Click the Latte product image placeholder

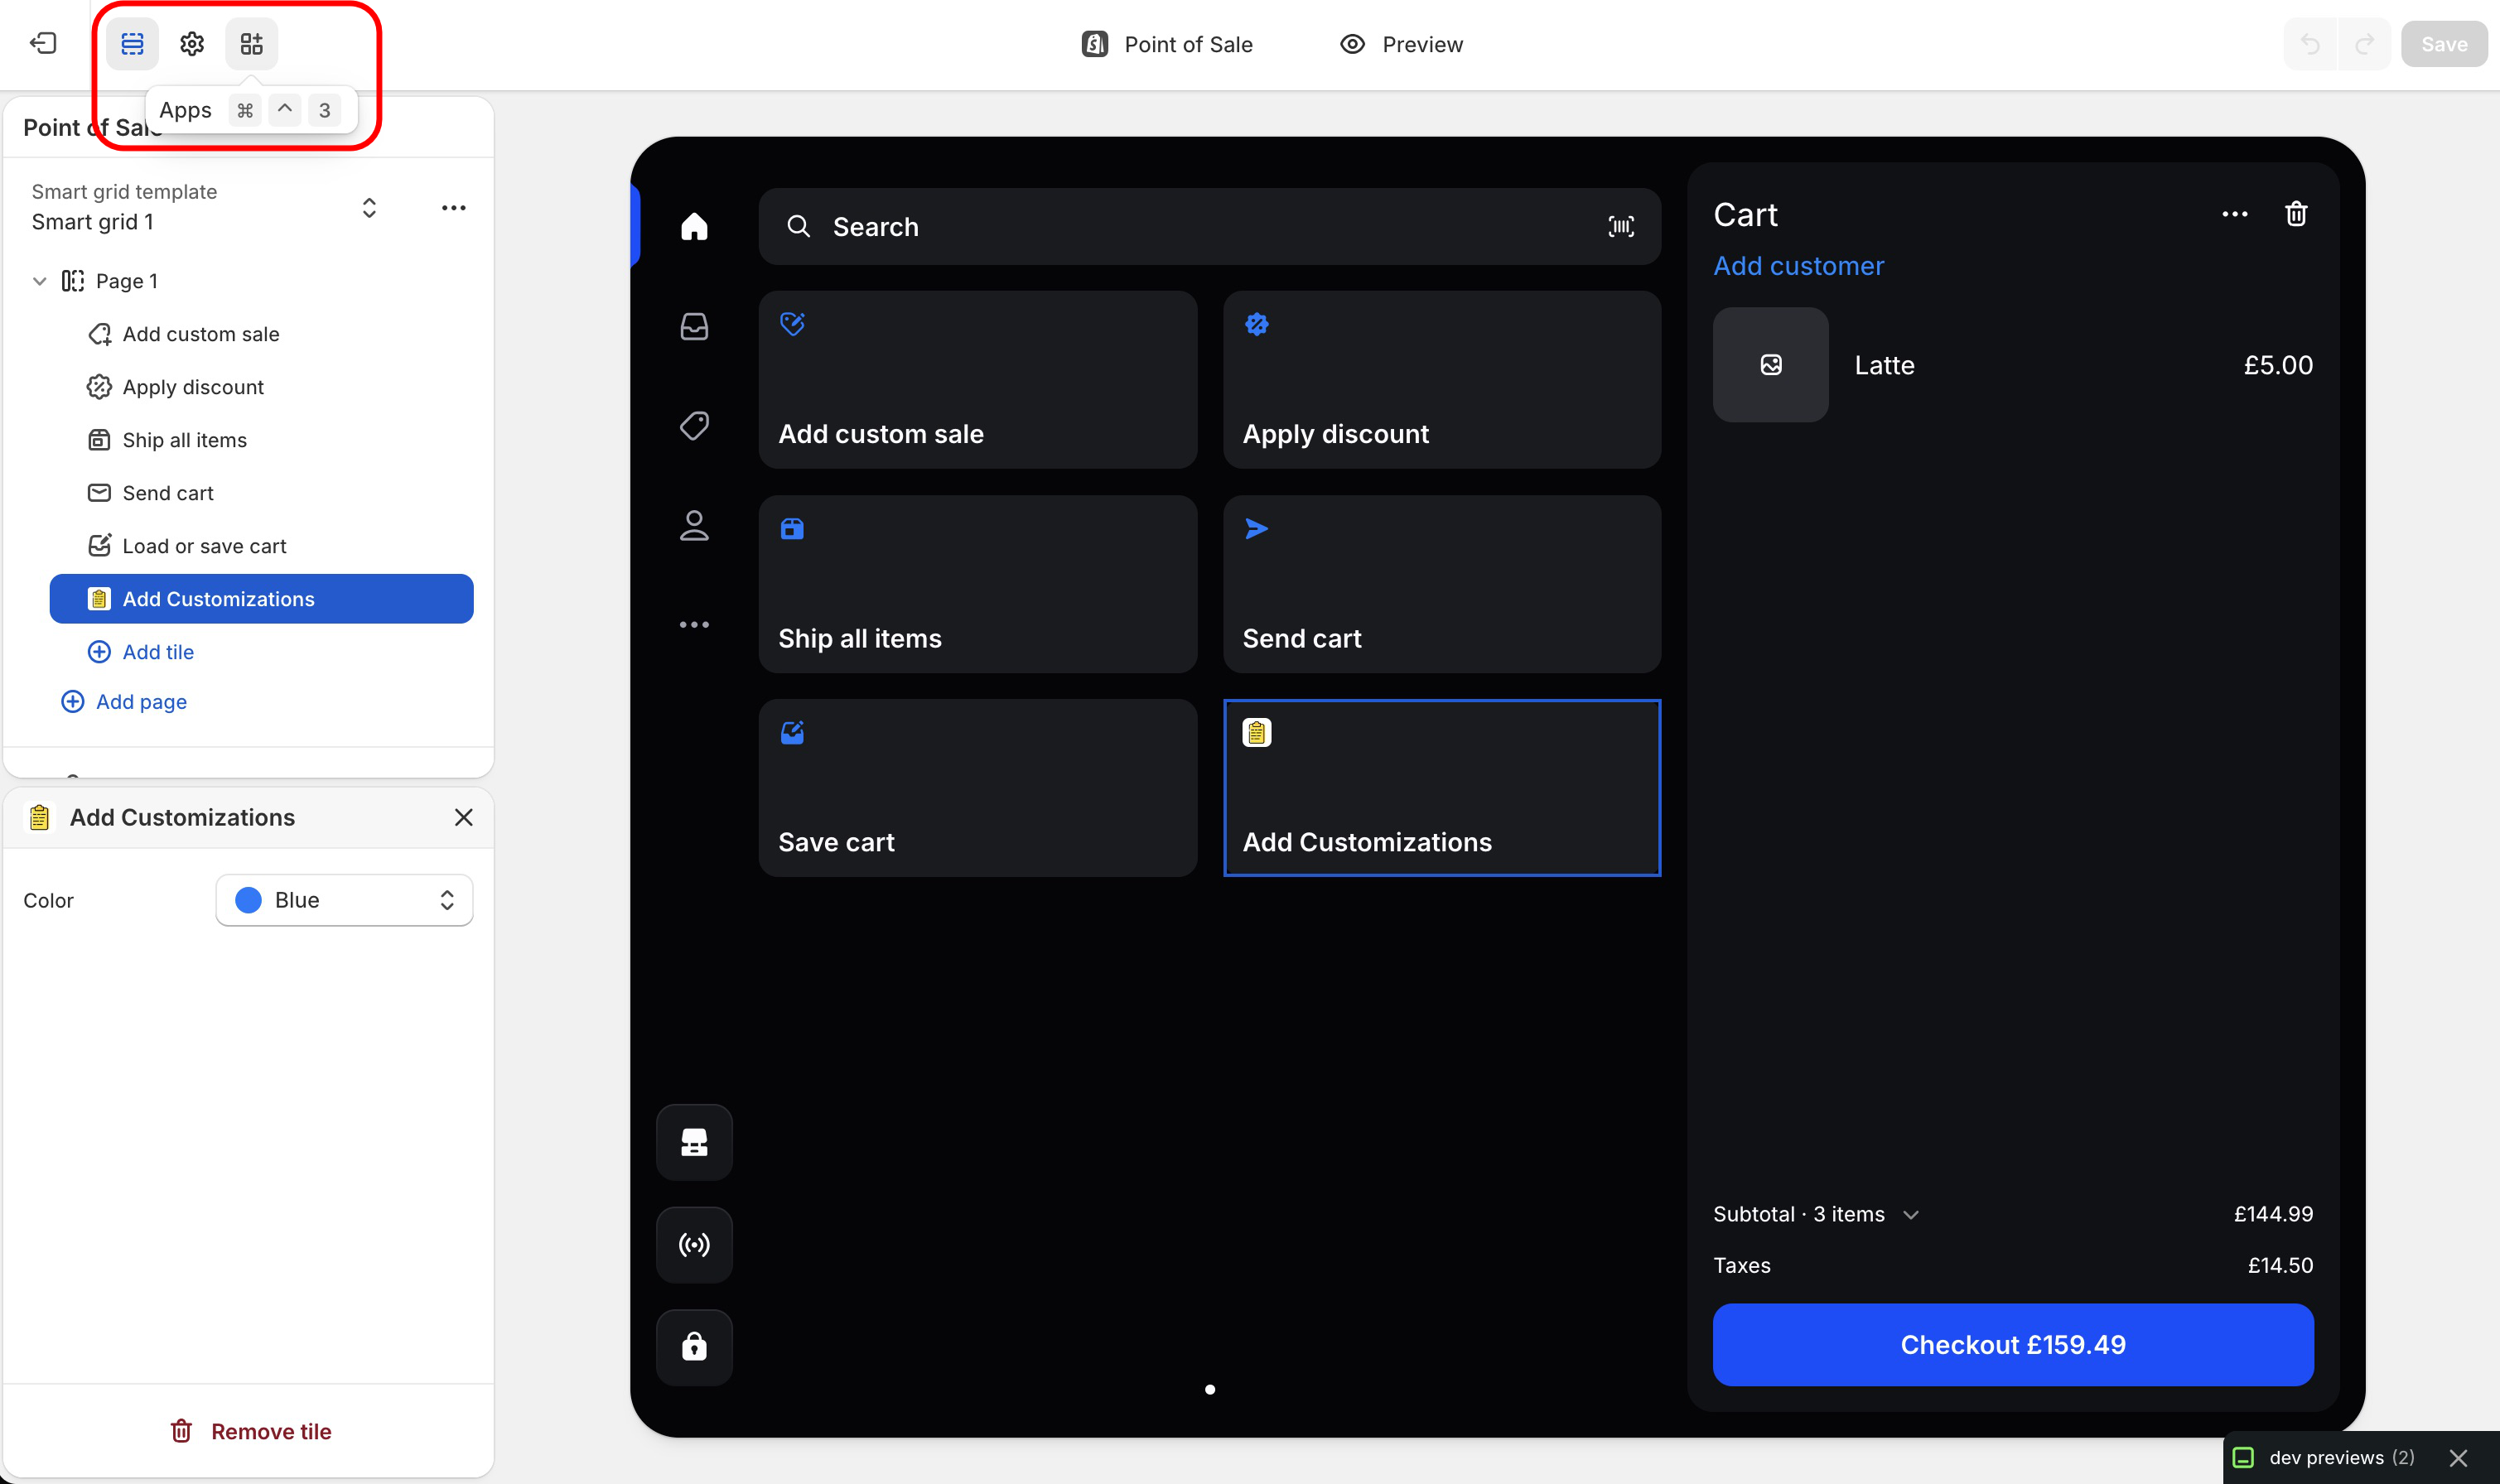coord(1770,365)
